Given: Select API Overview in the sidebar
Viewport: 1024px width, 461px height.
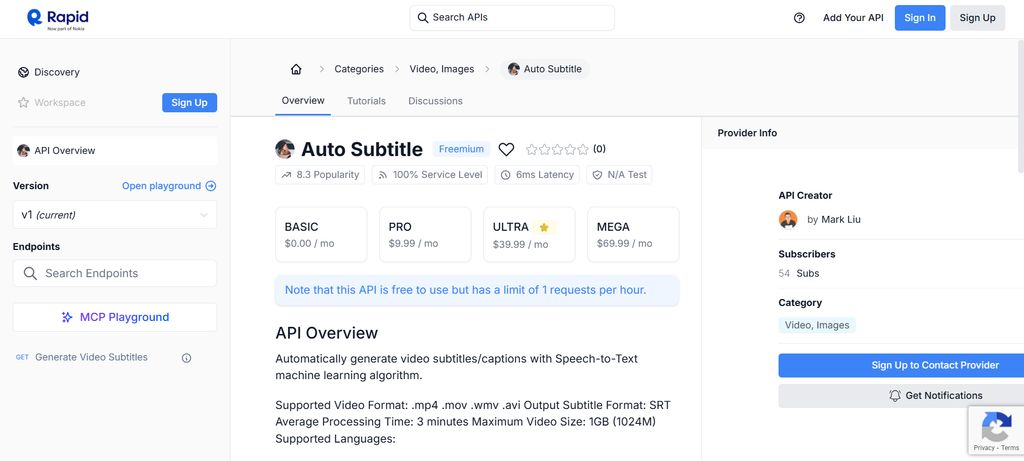Looking at the screenshot, I should [115, 151].
